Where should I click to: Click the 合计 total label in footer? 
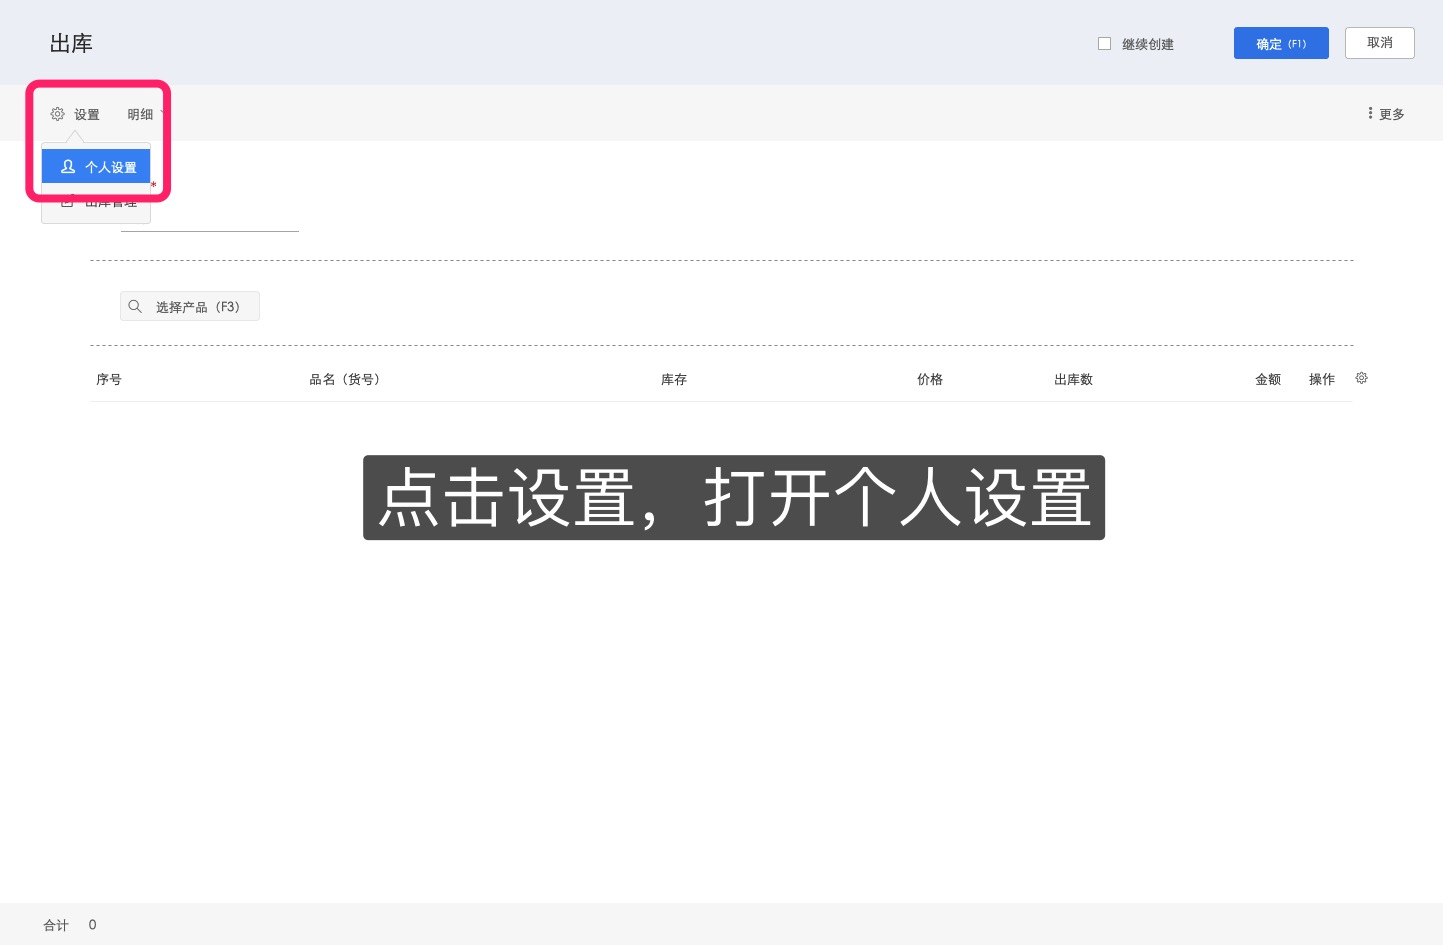pos(56,925)
